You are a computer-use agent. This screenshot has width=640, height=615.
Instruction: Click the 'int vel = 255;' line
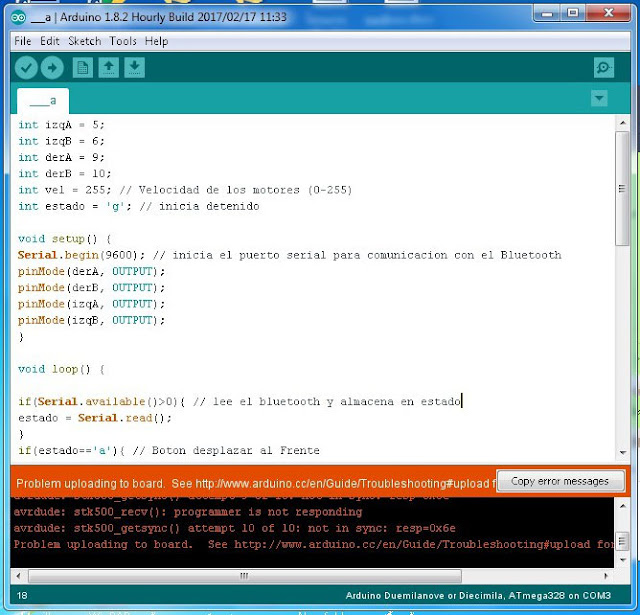(x=185, y=190)
